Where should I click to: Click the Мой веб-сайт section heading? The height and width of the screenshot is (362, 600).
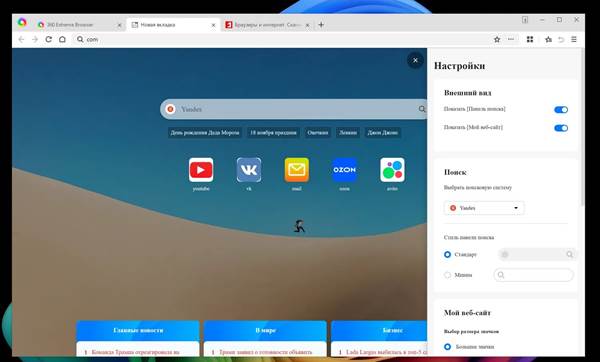coord(467,313)
